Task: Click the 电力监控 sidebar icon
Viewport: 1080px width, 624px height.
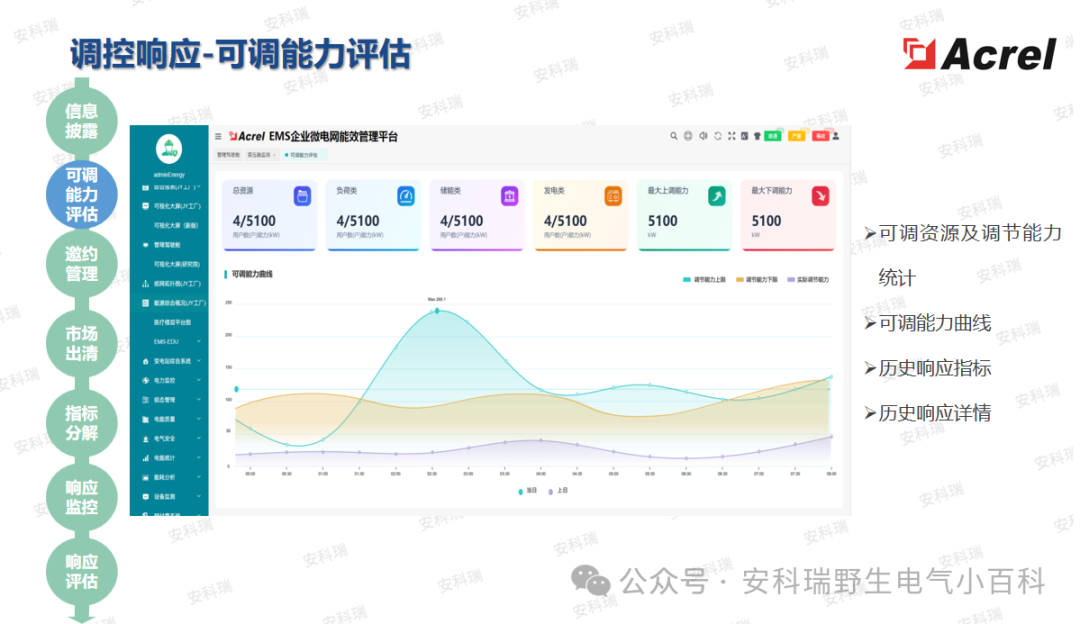Action: click(x=145, y=380)
